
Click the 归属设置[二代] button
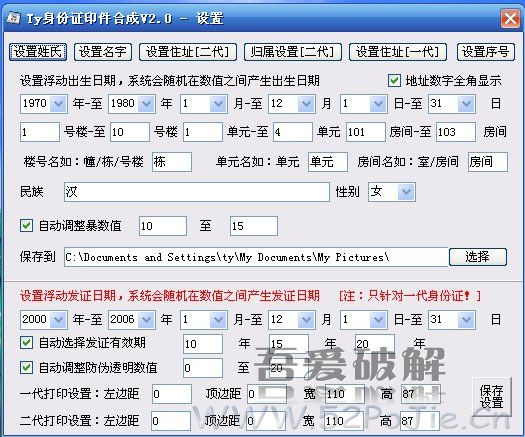pos(293,52)
